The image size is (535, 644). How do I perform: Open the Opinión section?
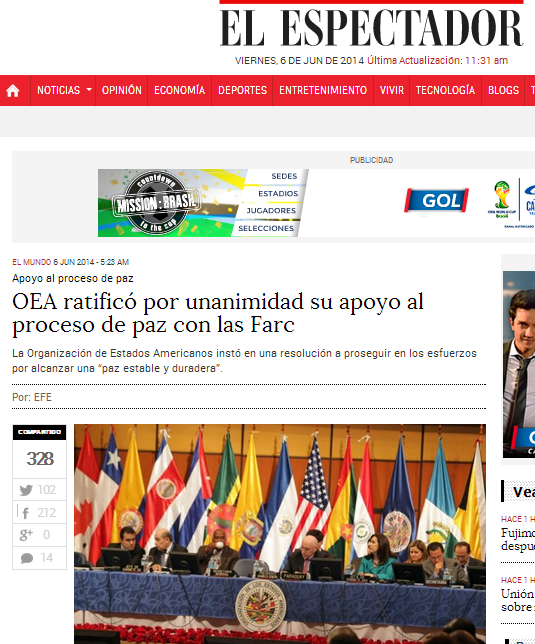(x=122, y=90)
